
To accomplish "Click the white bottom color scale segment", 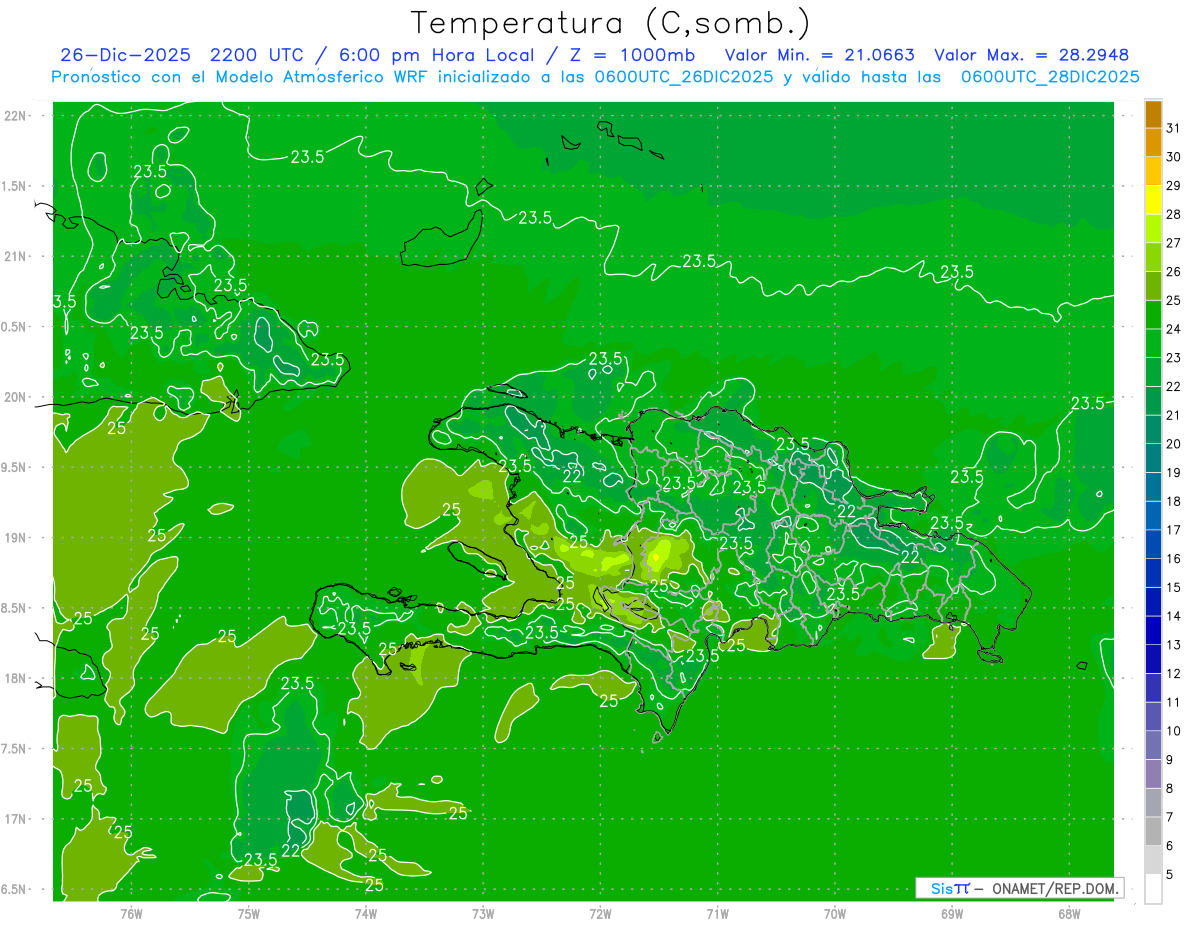I will coord(1153,889).
